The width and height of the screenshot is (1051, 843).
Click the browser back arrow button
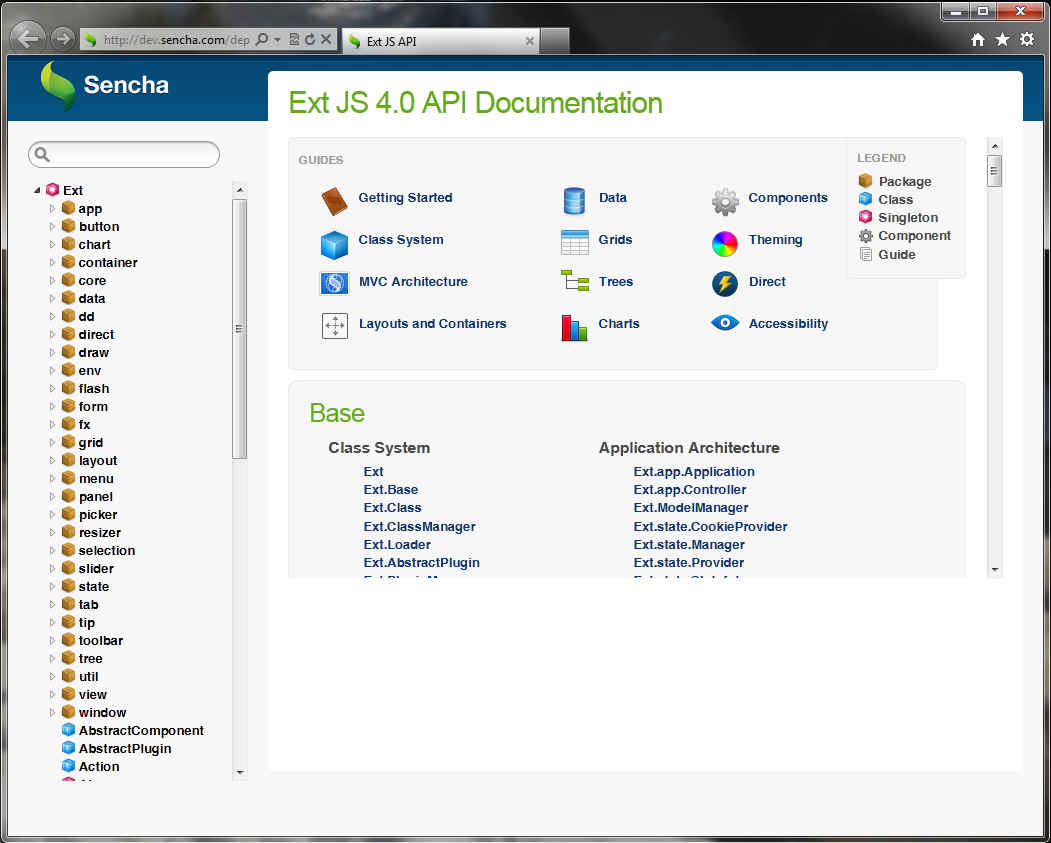coord(27,39)
